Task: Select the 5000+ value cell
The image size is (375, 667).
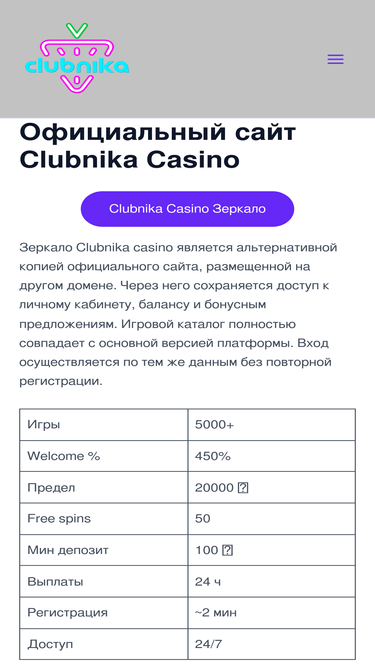Action: pyautogui.click(x=271, y=425)
